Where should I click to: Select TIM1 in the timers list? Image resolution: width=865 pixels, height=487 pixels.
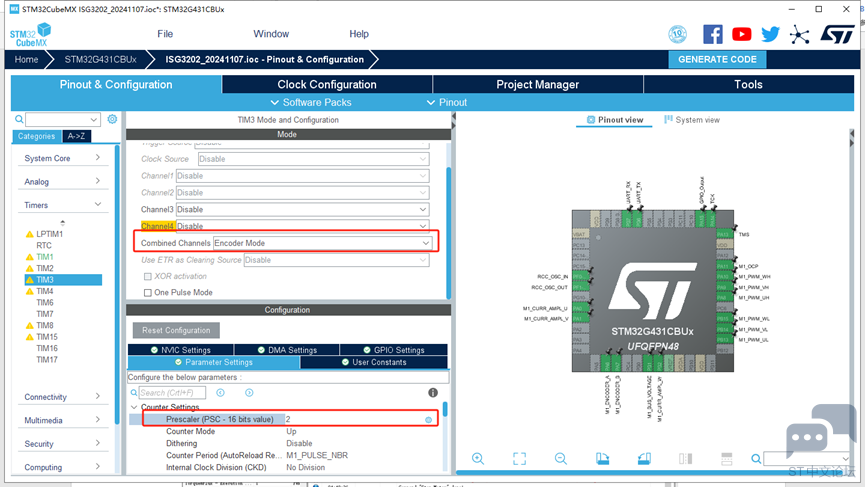click(x=45, y=257)
